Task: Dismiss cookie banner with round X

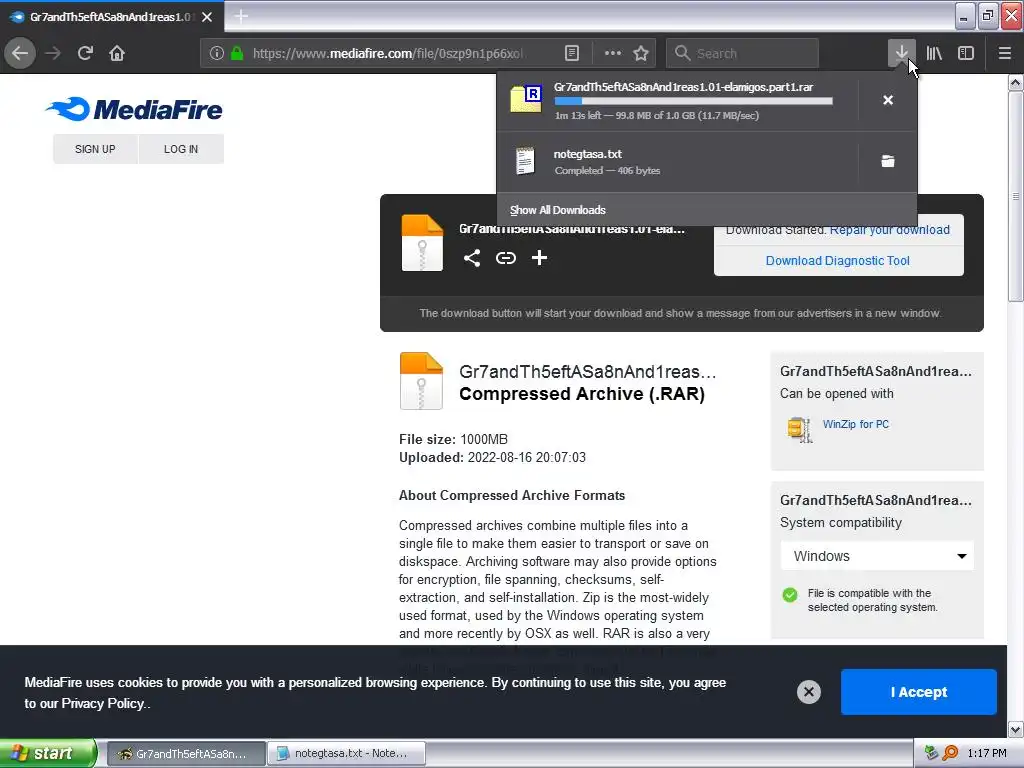Action: coord(808,692)
